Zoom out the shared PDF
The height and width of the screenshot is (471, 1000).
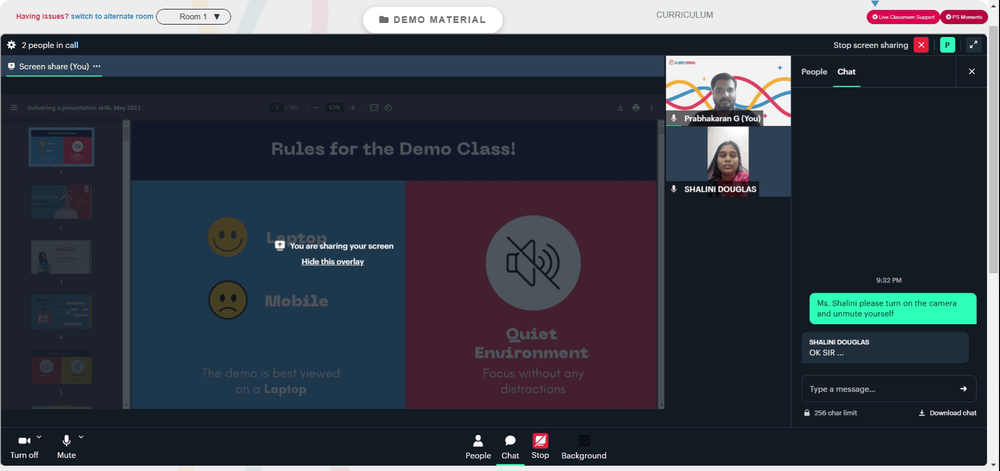(x=316, y=108)
